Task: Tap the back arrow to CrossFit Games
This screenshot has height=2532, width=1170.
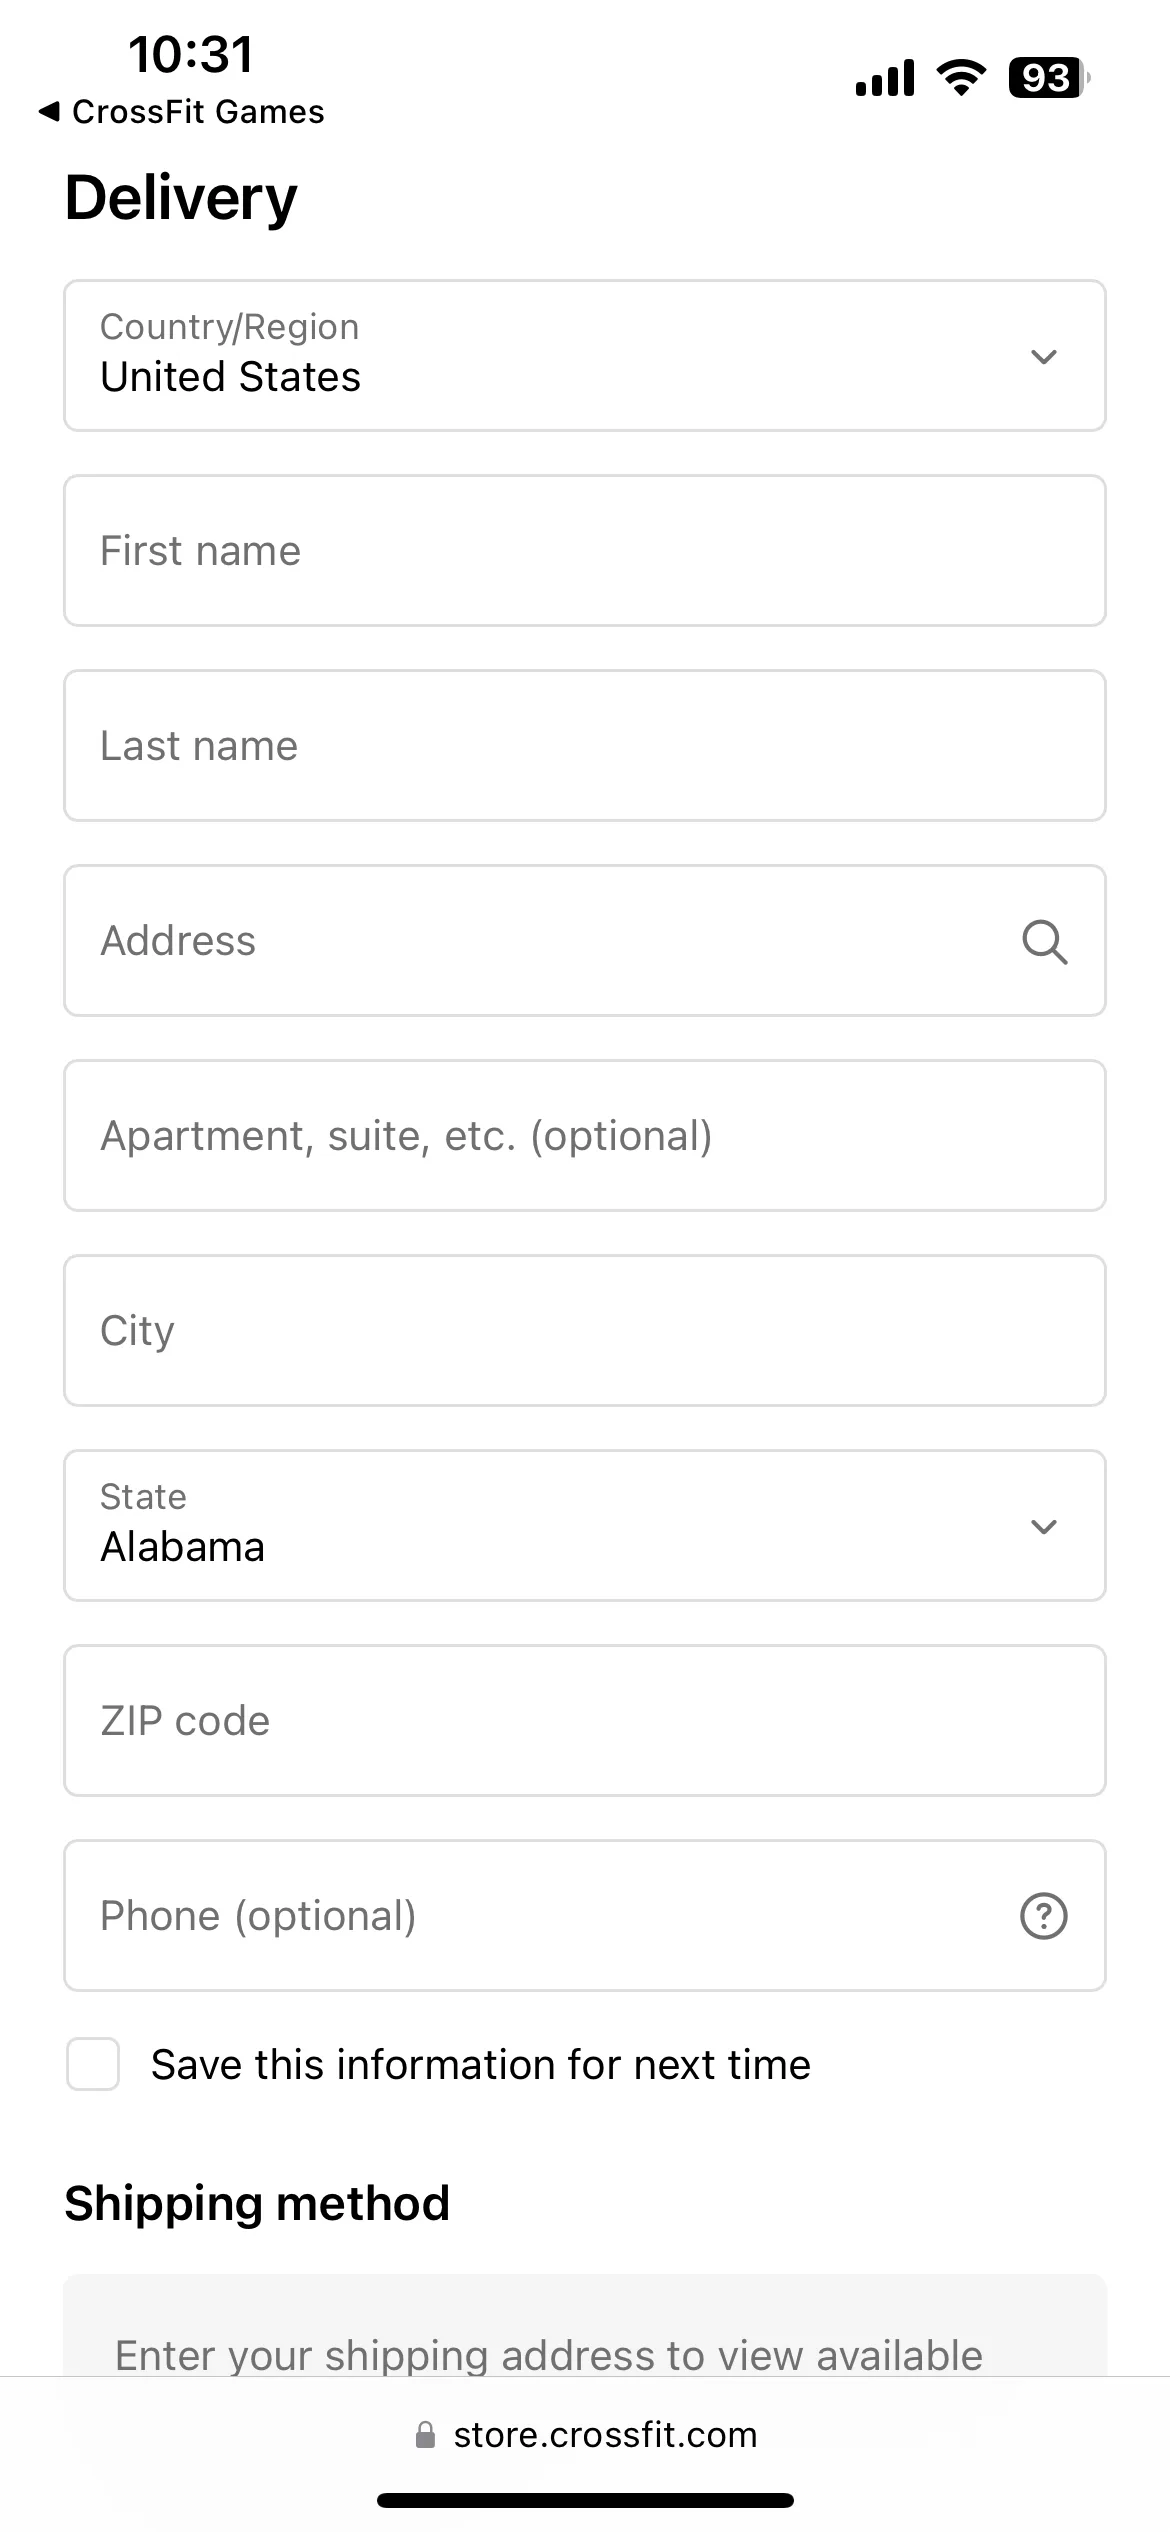Action: pos(49,112)
